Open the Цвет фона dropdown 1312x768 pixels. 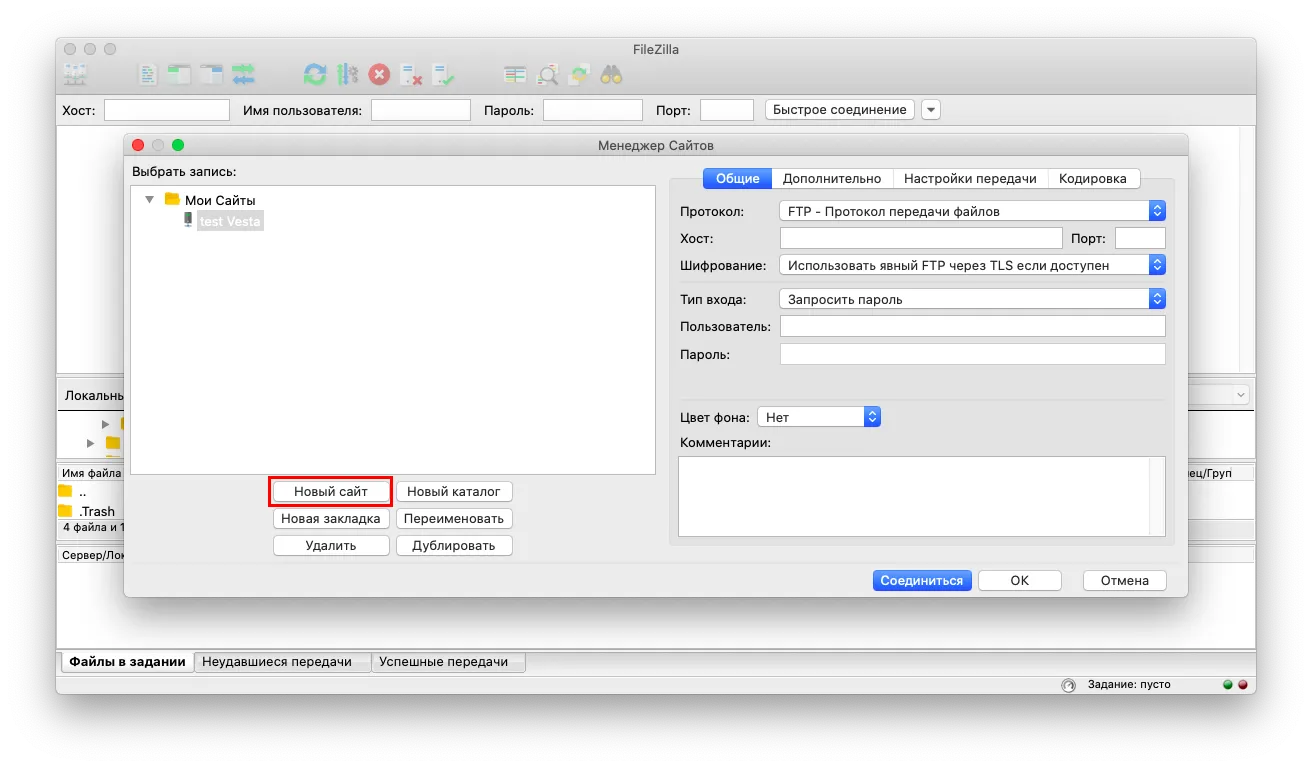(x=819, y=417)
